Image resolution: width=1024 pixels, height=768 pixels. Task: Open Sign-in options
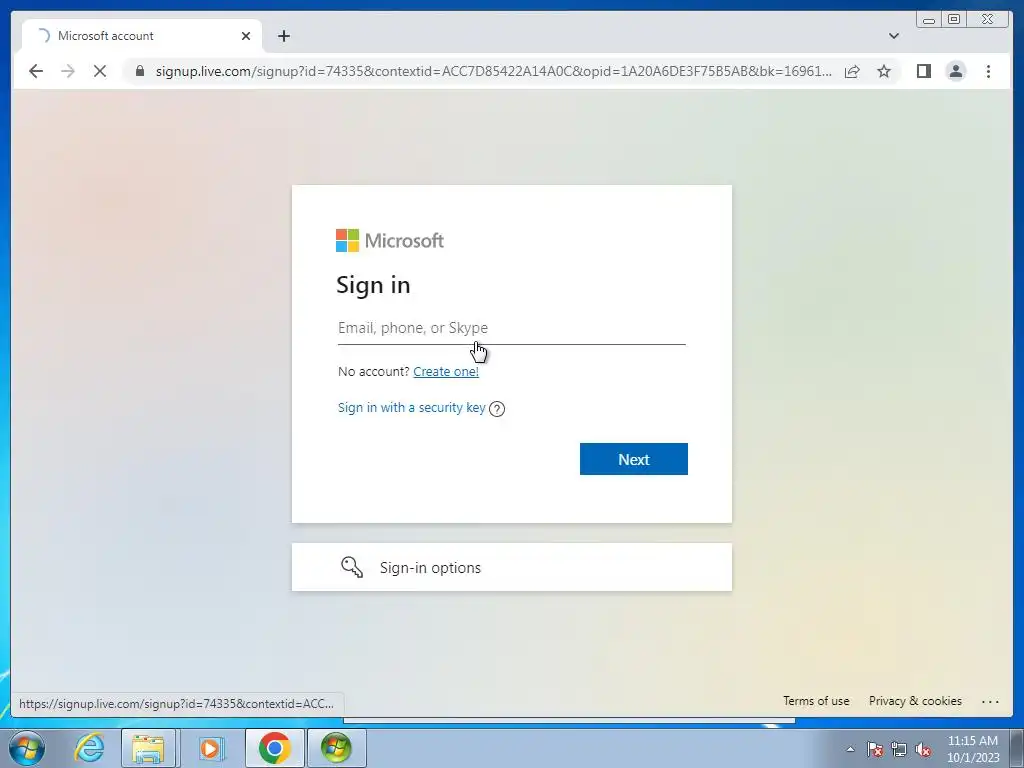tap(511, 567)
